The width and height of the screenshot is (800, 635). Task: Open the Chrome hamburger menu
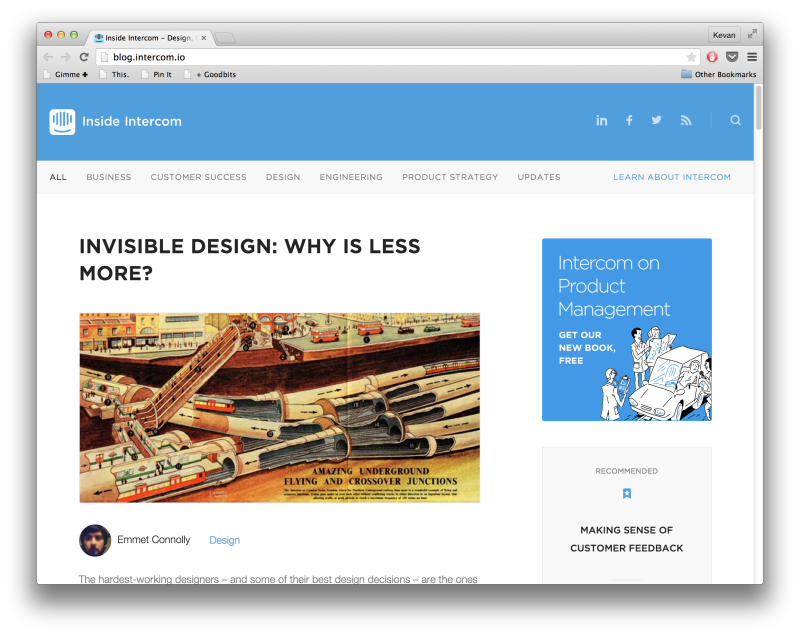point(752,57)
